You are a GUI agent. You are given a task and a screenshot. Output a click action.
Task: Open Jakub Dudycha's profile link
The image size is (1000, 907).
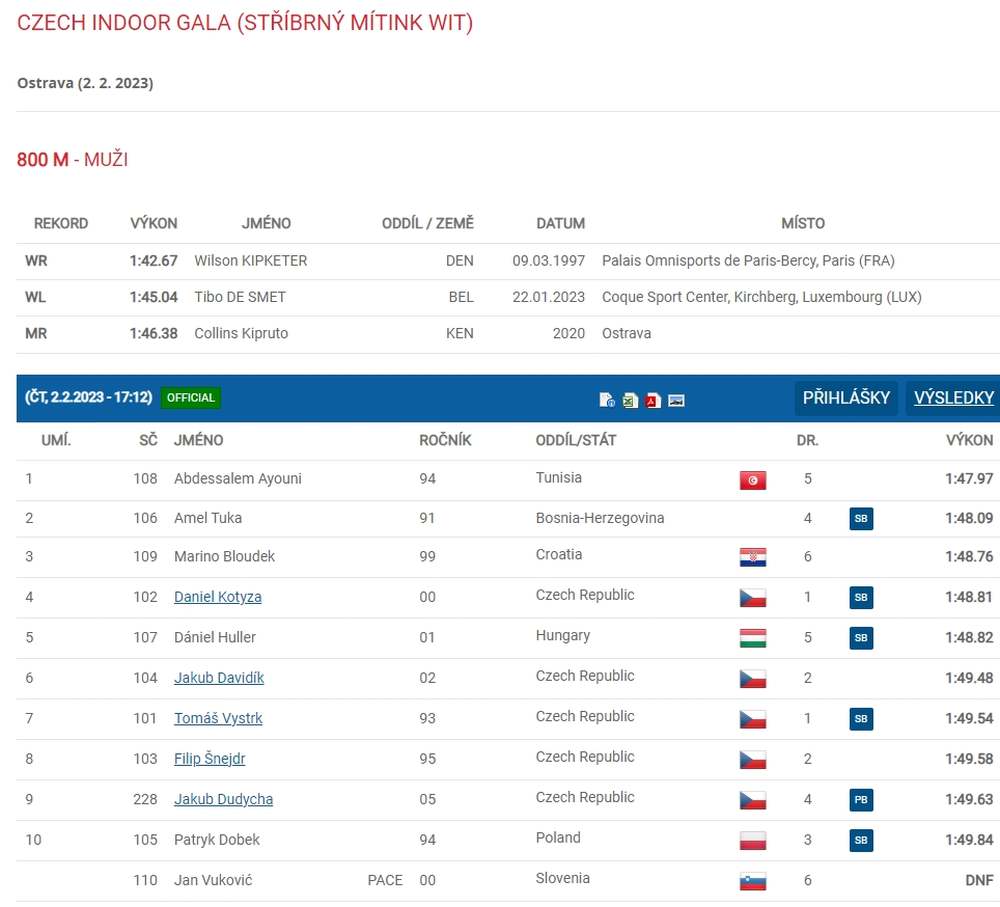(x=223, y=799)
